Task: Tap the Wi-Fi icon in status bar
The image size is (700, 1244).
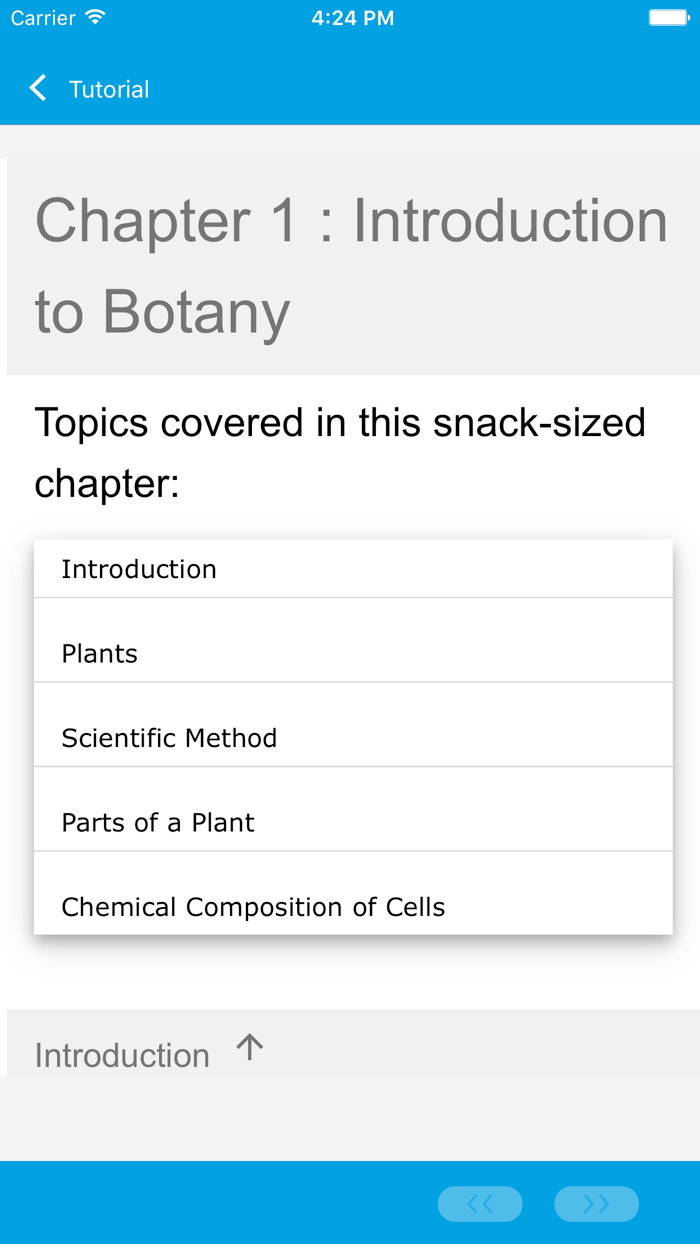Action: (x=95, y=17)
